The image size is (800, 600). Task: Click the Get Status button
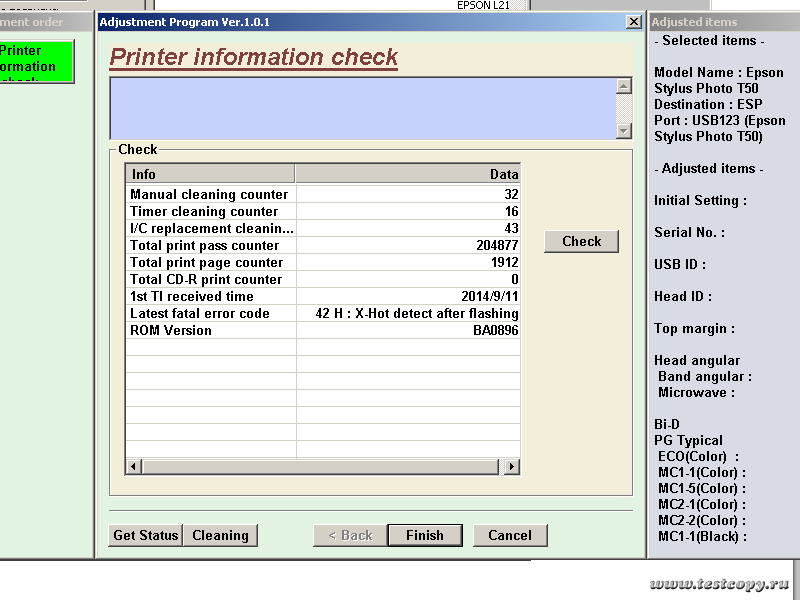(145, 535)
